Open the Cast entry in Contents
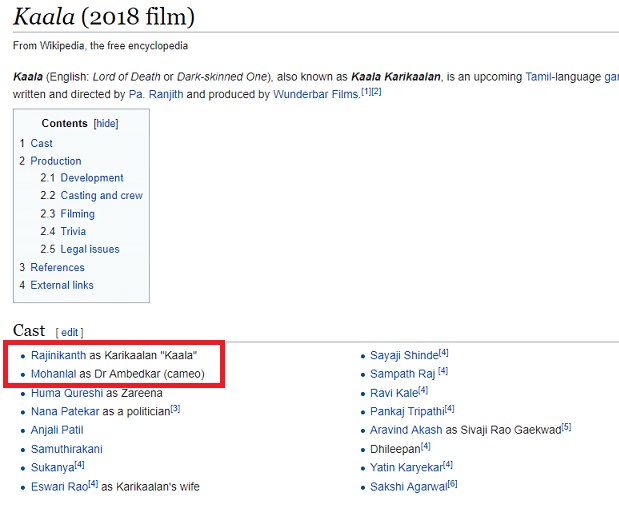This screenshot has width=619, height=508. [x=41, y=143]
